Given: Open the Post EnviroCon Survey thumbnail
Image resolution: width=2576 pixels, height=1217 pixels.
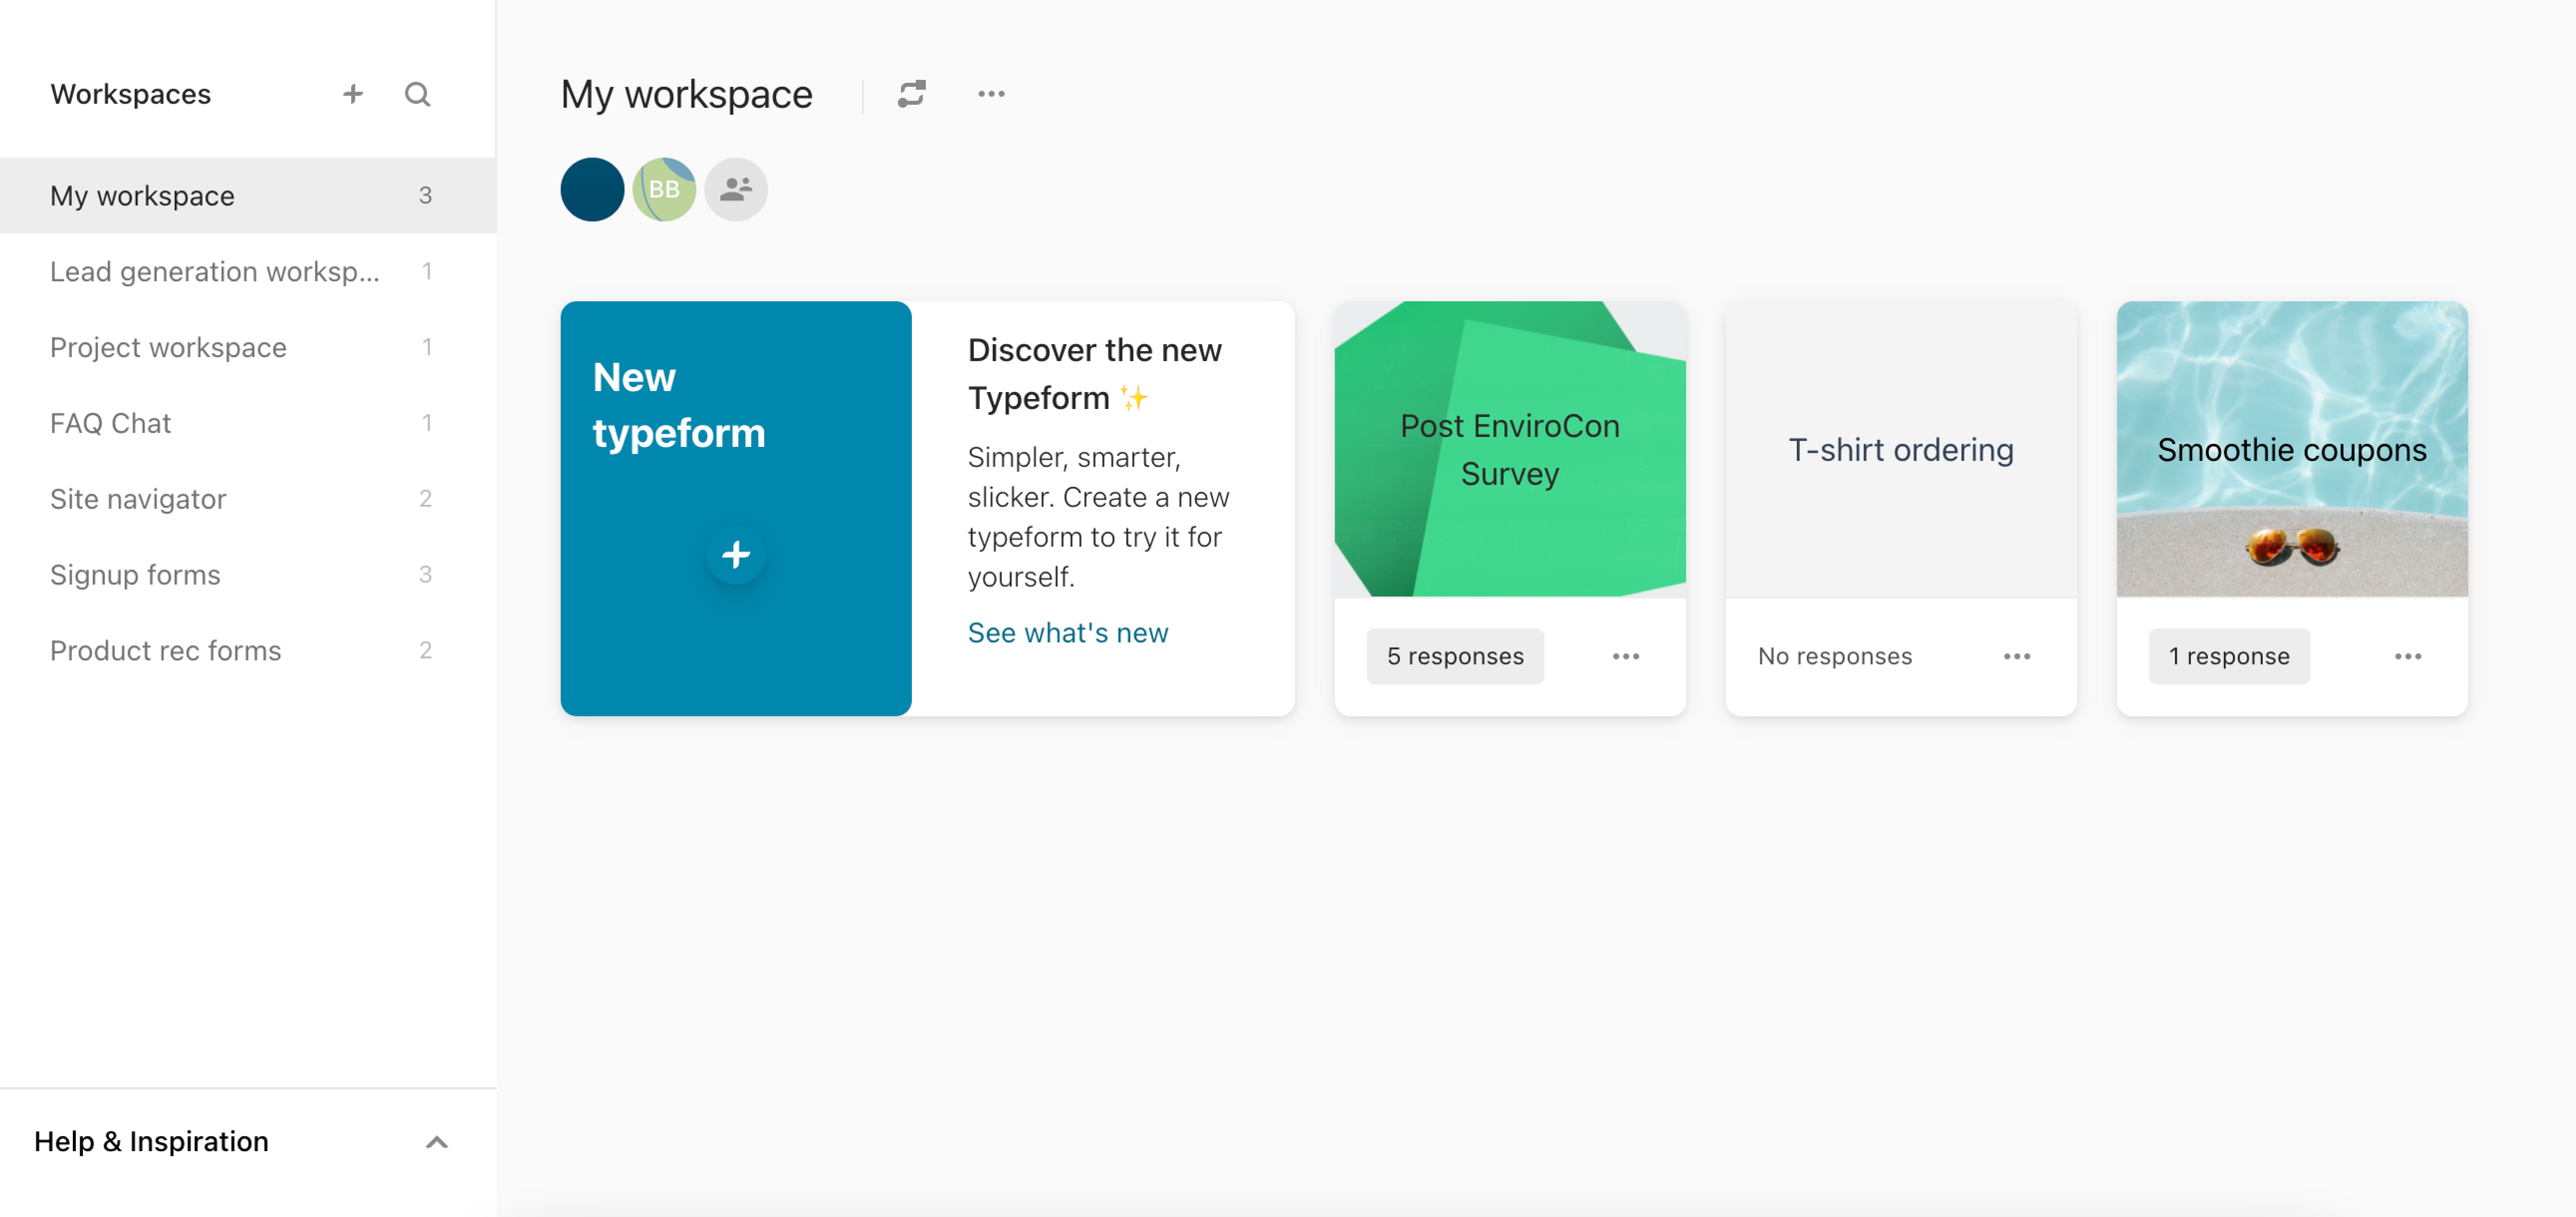Looking at the screenshot, I should click(1510, 449).
